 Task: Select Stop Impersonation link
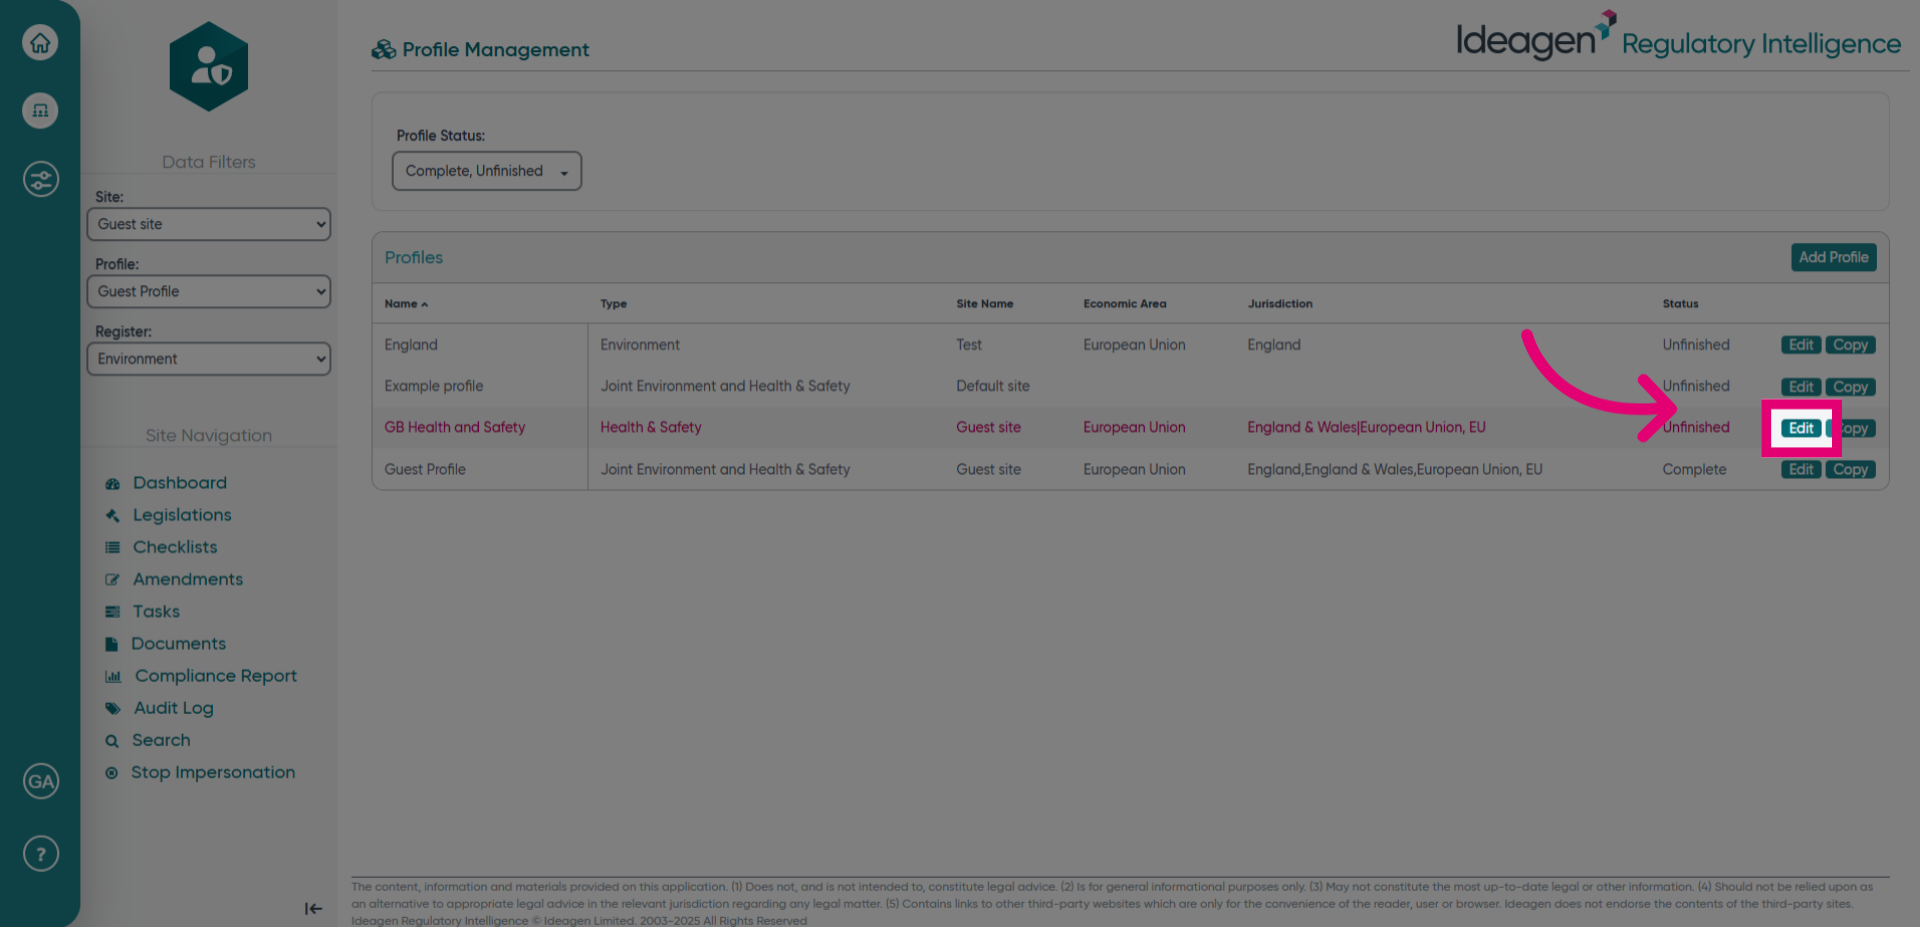click(x=213, y=772)
